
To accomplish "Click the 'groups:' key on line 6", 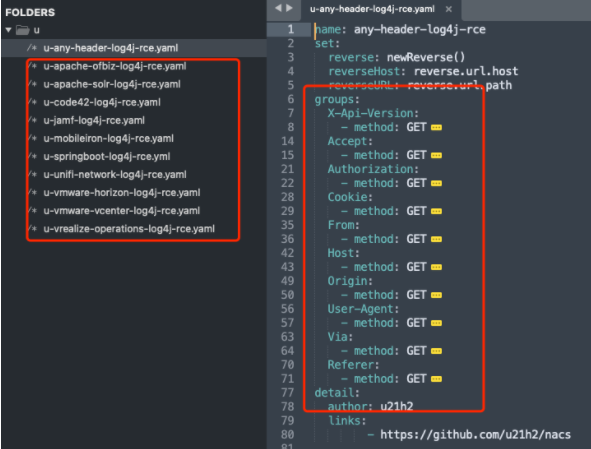I will (337, 100).
